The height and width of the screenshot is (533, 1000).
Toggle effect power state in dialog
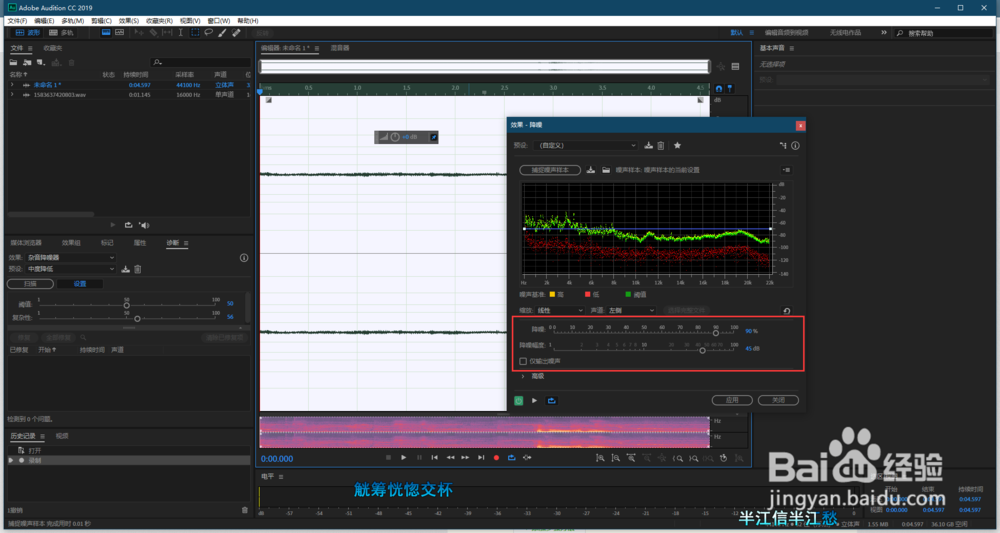(518, 400)
